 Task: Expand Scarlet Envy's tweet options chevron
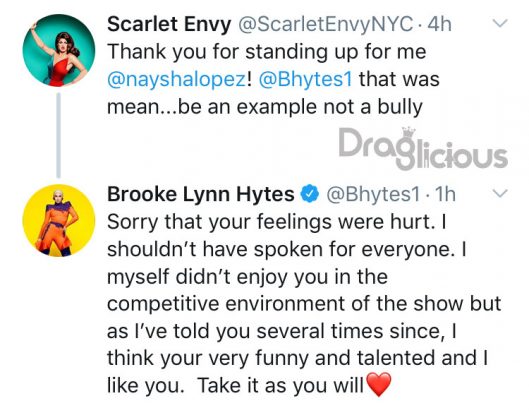pyautogui.click(x=500, y=23)
